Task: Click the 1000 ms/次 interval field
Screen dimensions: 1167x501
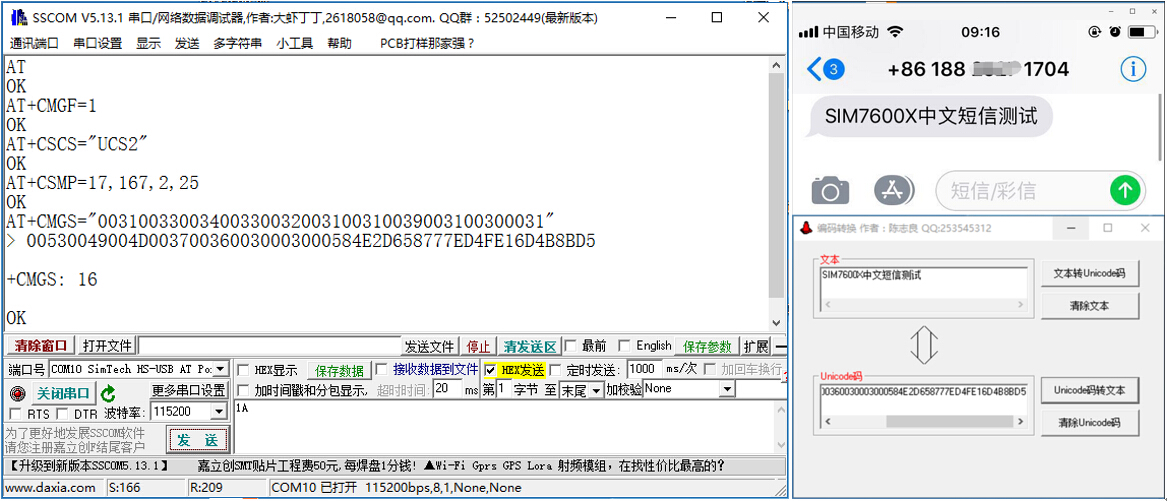Action: coord(645,369)
